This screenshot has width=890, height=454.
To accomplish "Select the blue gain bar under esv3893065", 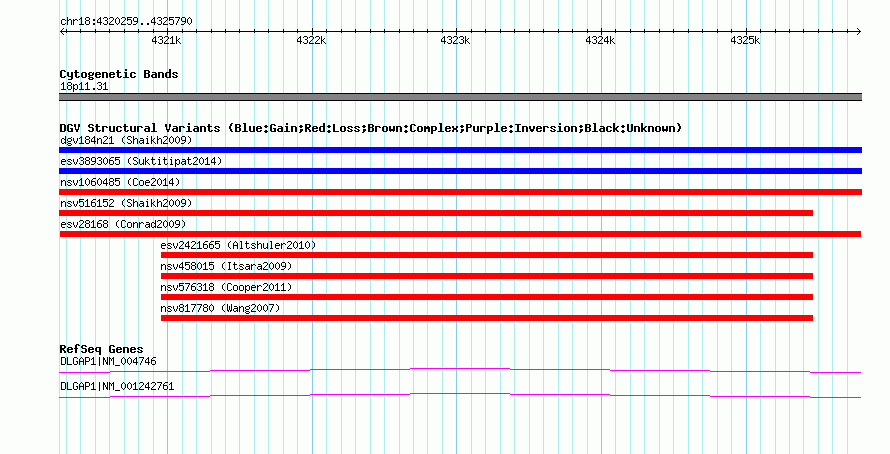I will [x=460, y=171].
